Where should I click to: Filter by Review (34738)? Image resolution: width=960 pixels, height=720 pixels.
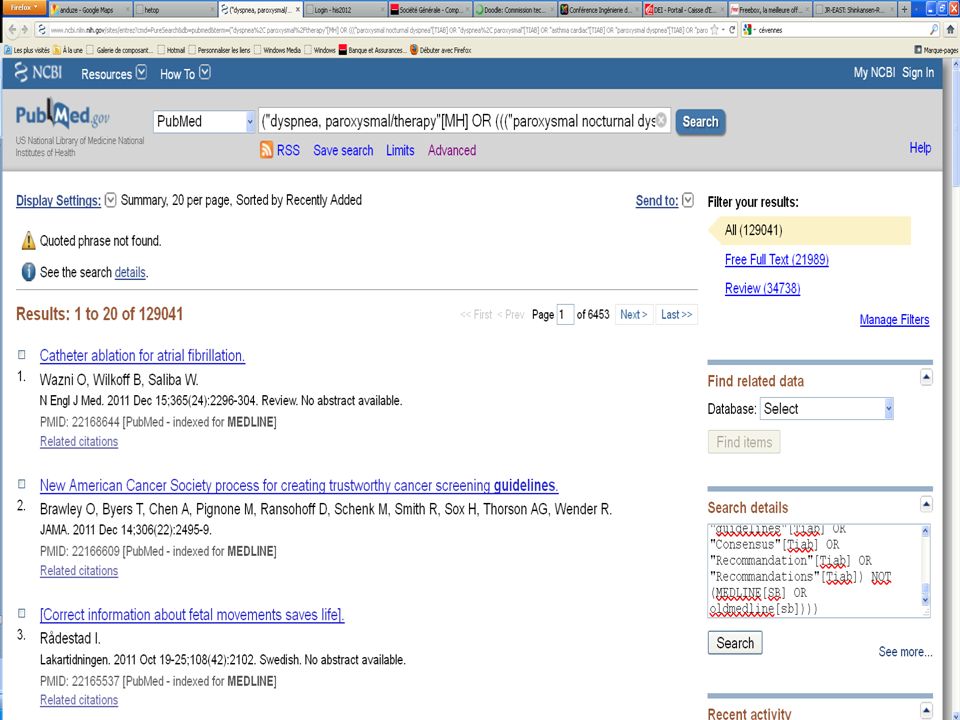tap(762, 288)
